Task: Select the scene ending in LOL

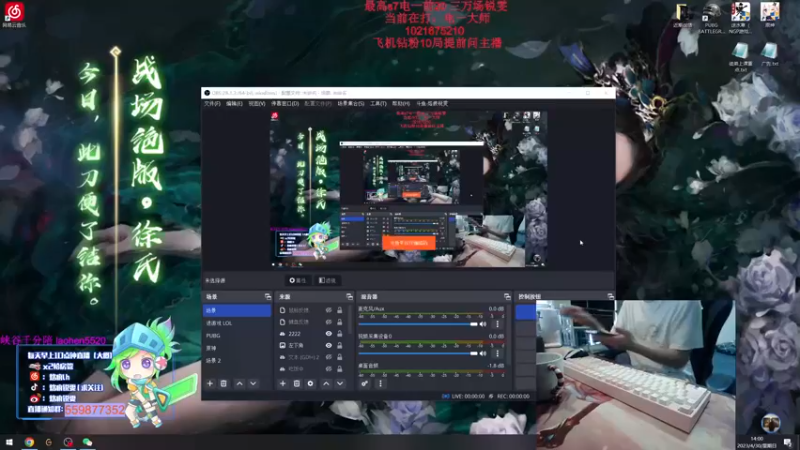Action: 237,323
